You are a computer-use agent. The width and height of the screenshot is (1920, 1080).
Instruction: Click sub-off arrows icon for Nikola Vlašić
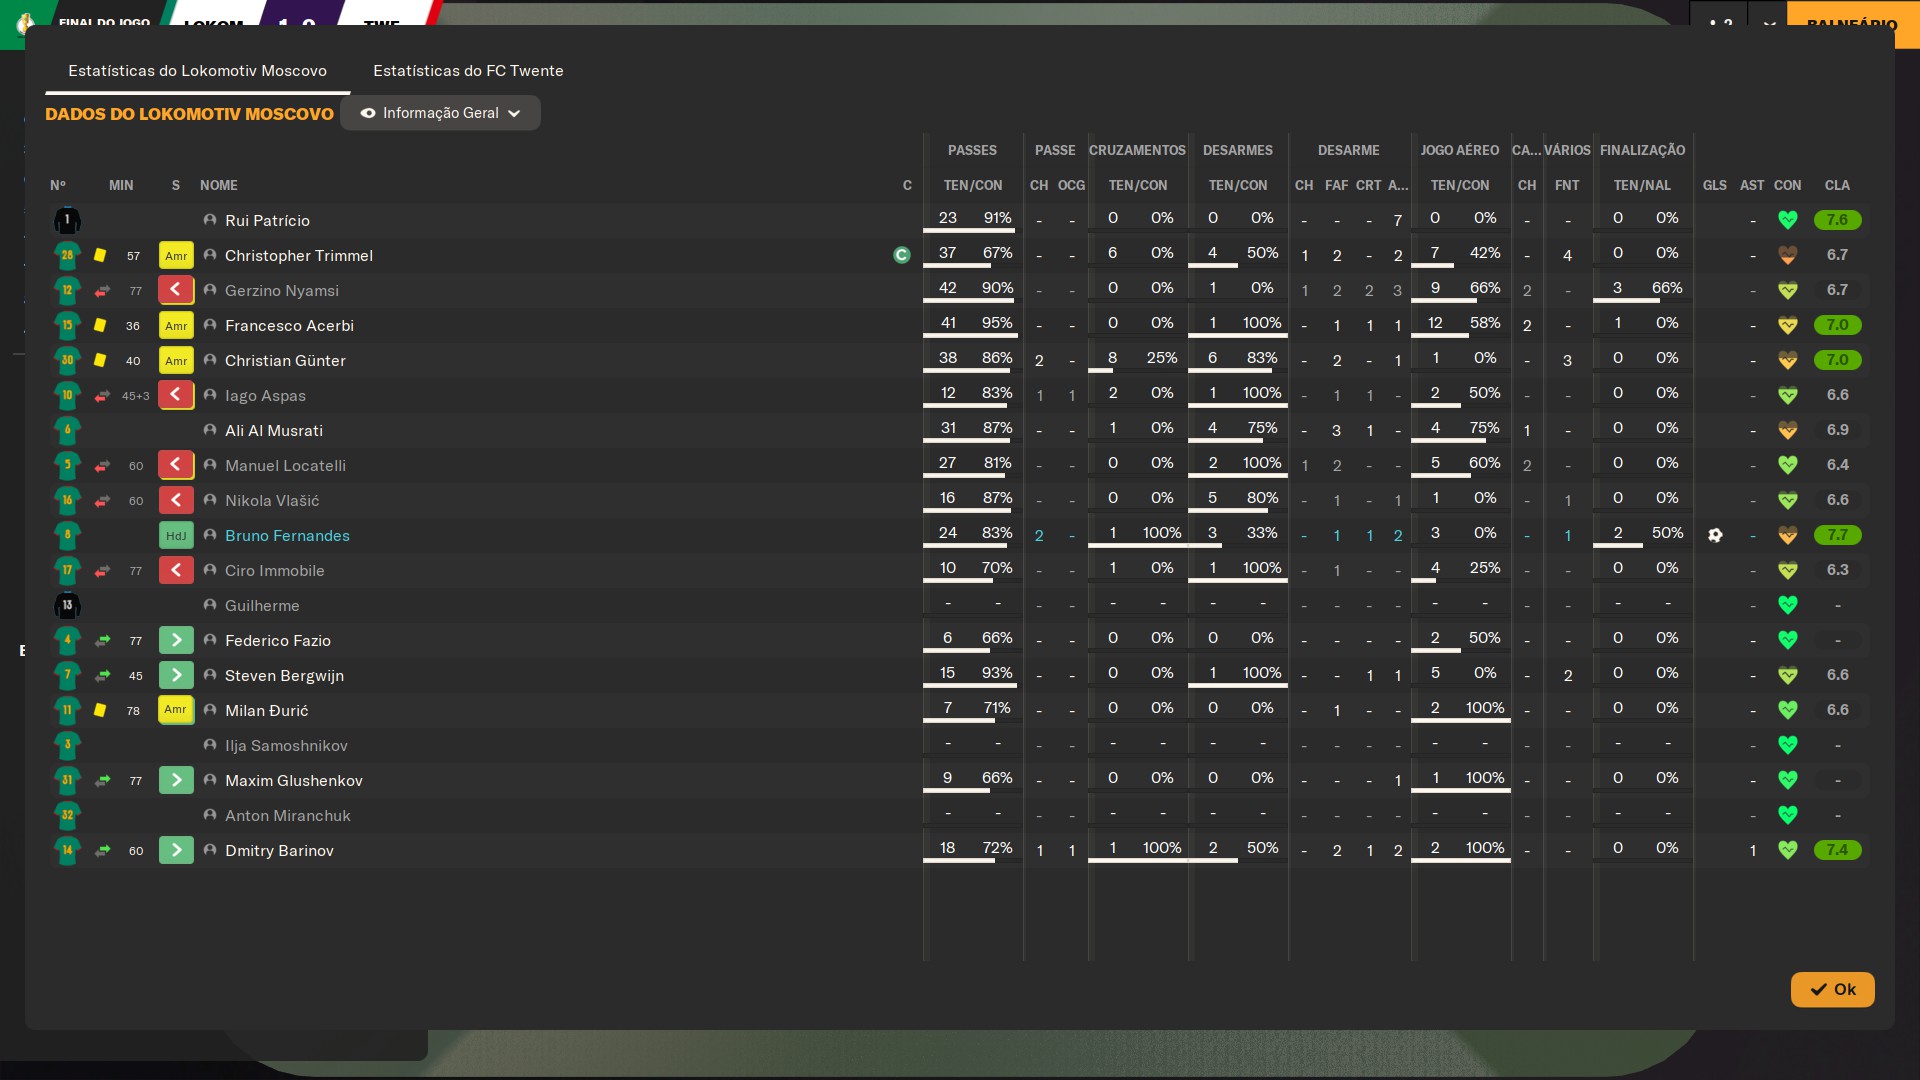[102, 501]
